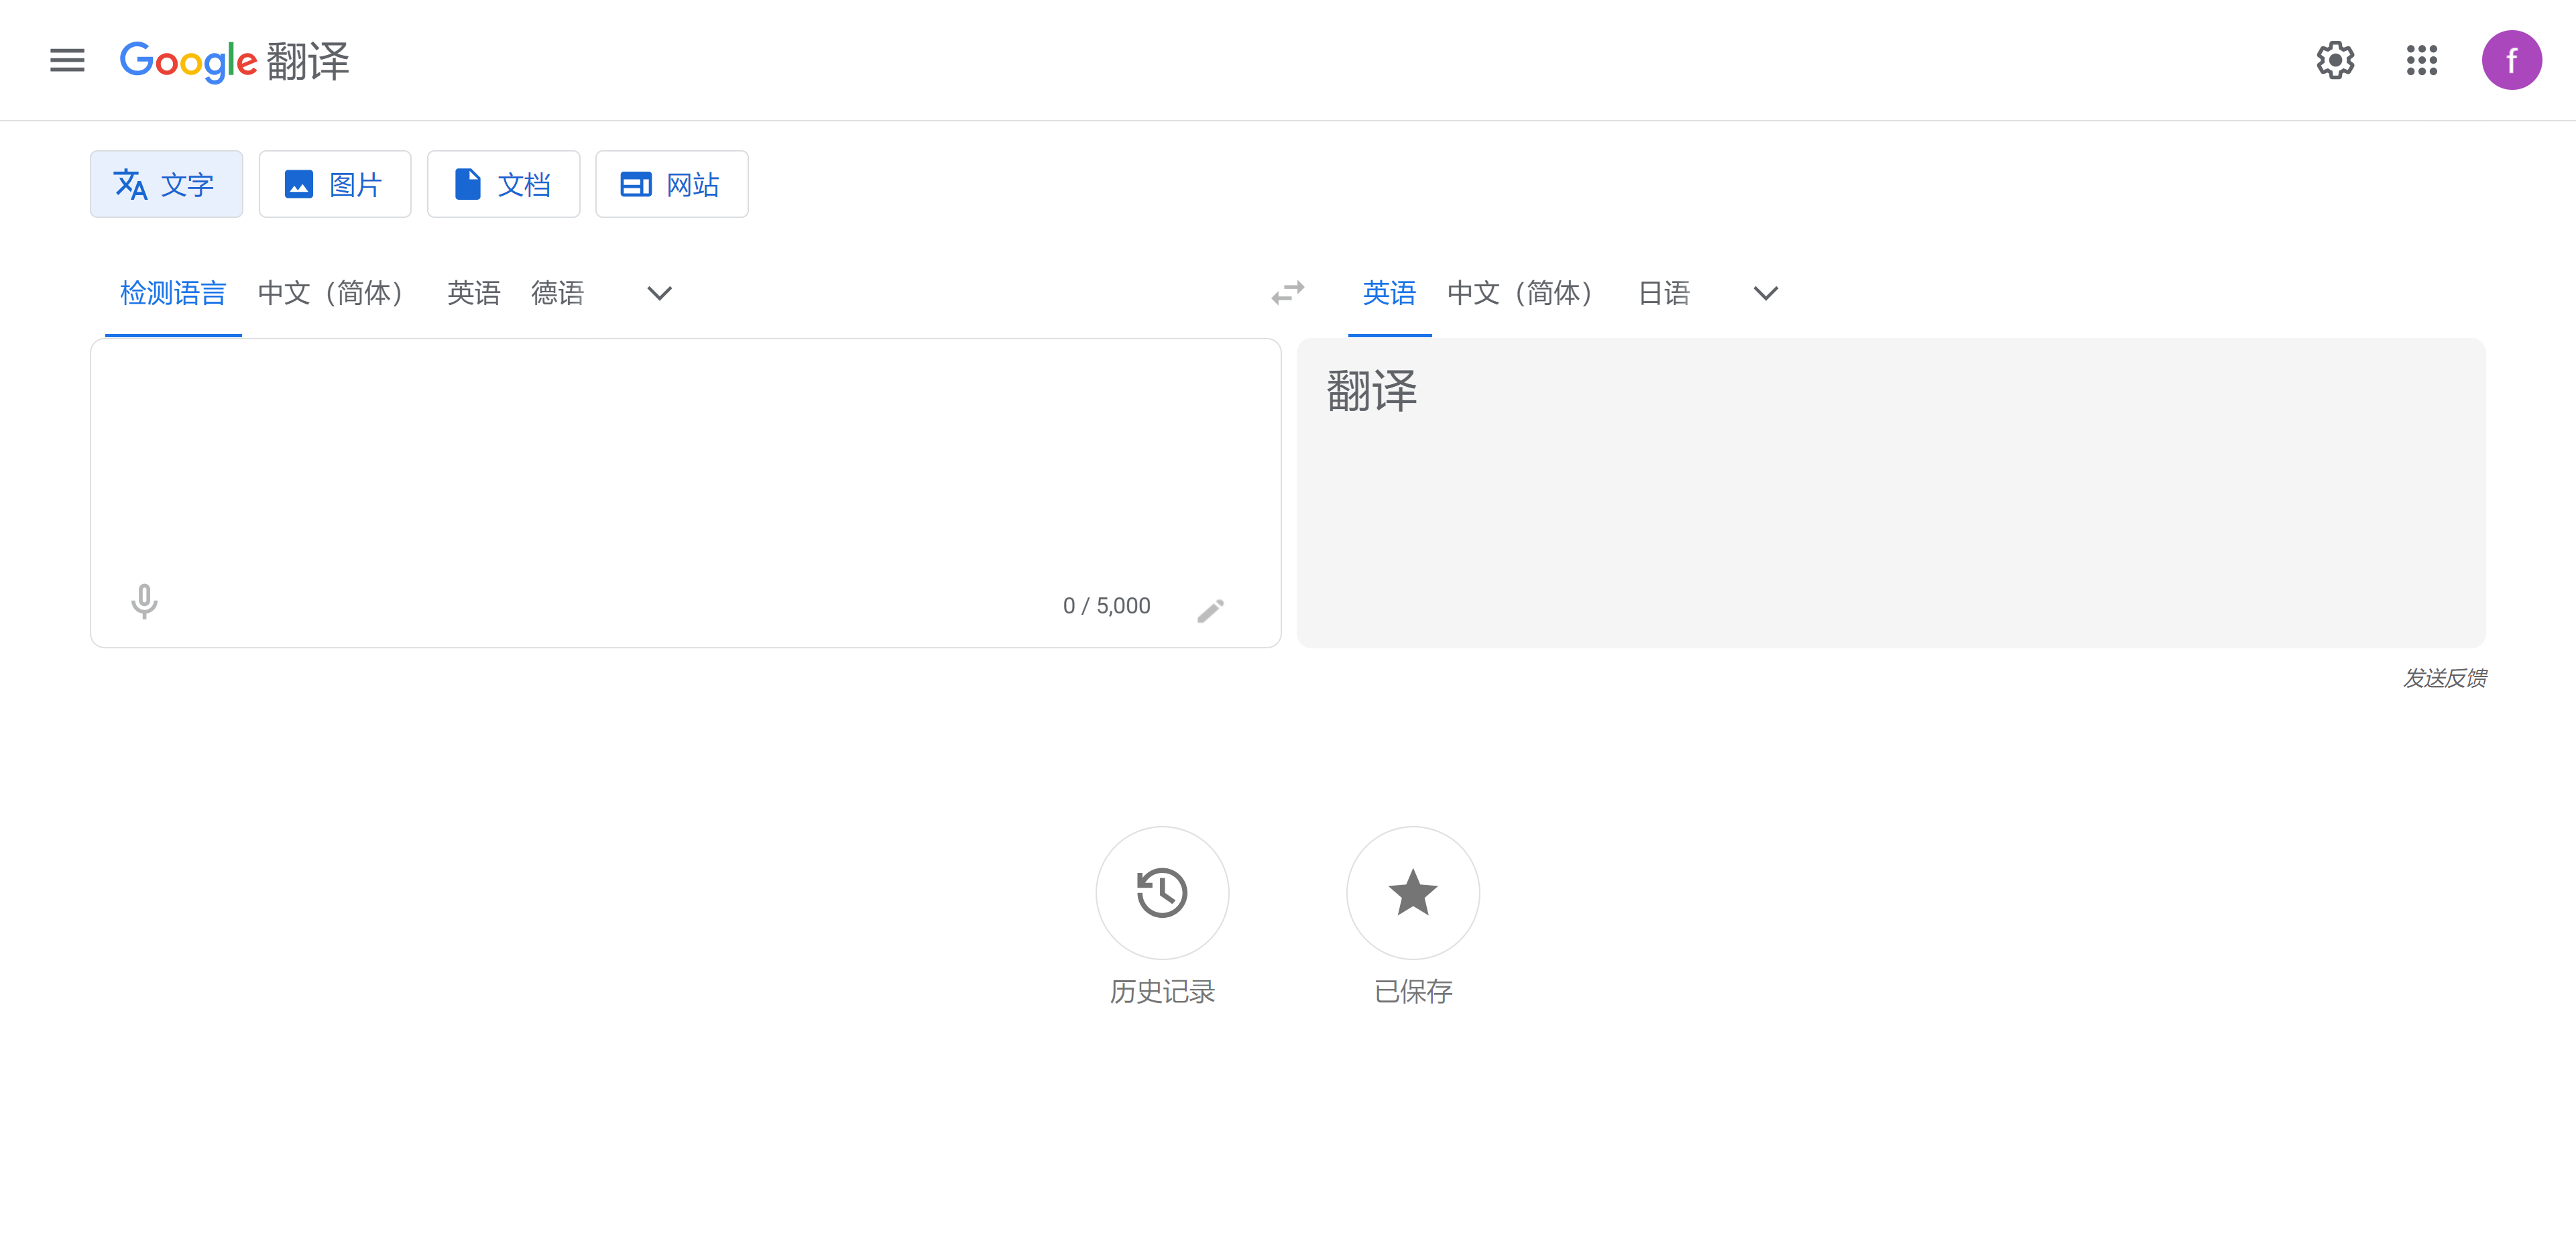
Task: Open settings gear icon
Action: [2335, 60]
